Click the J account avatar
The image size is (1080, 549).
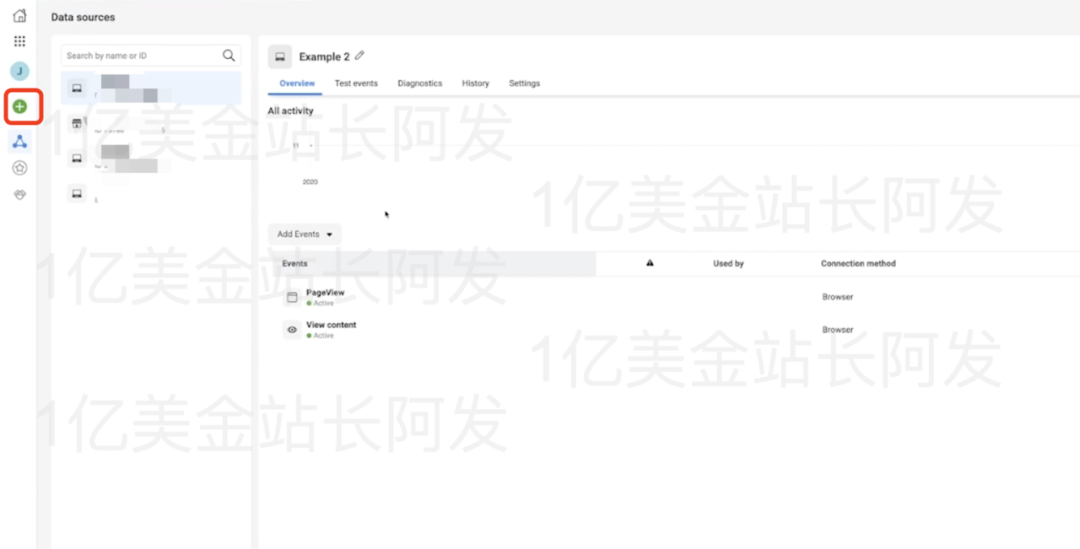tap(20, 71)
